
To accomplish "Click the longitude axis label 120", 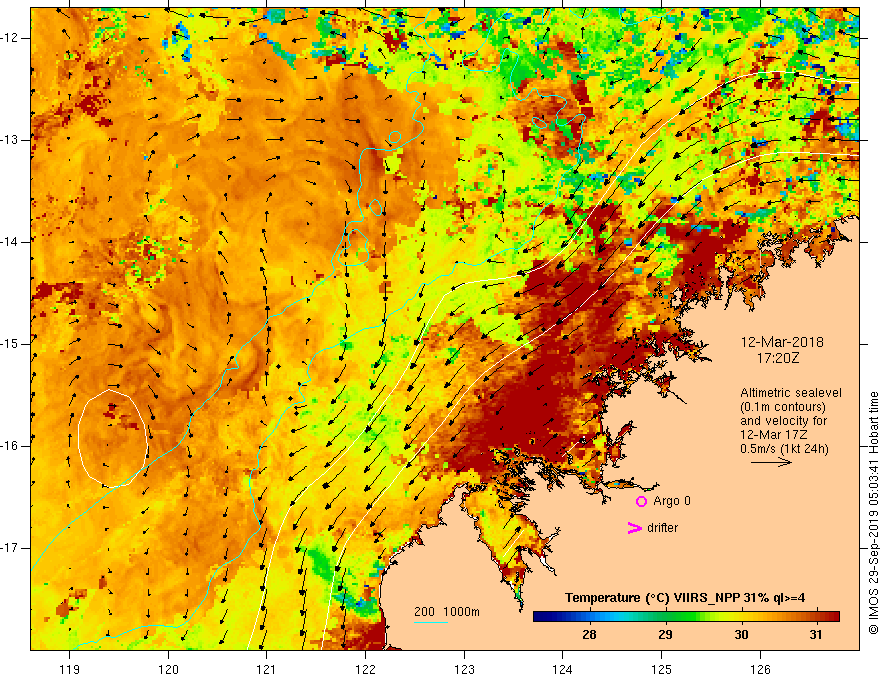I will click(168, 669).
